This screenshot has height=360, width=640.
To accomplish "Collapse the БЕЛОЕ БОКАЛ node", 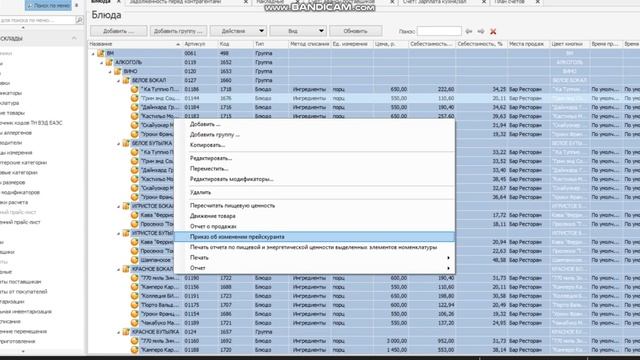I will [119, 80].
